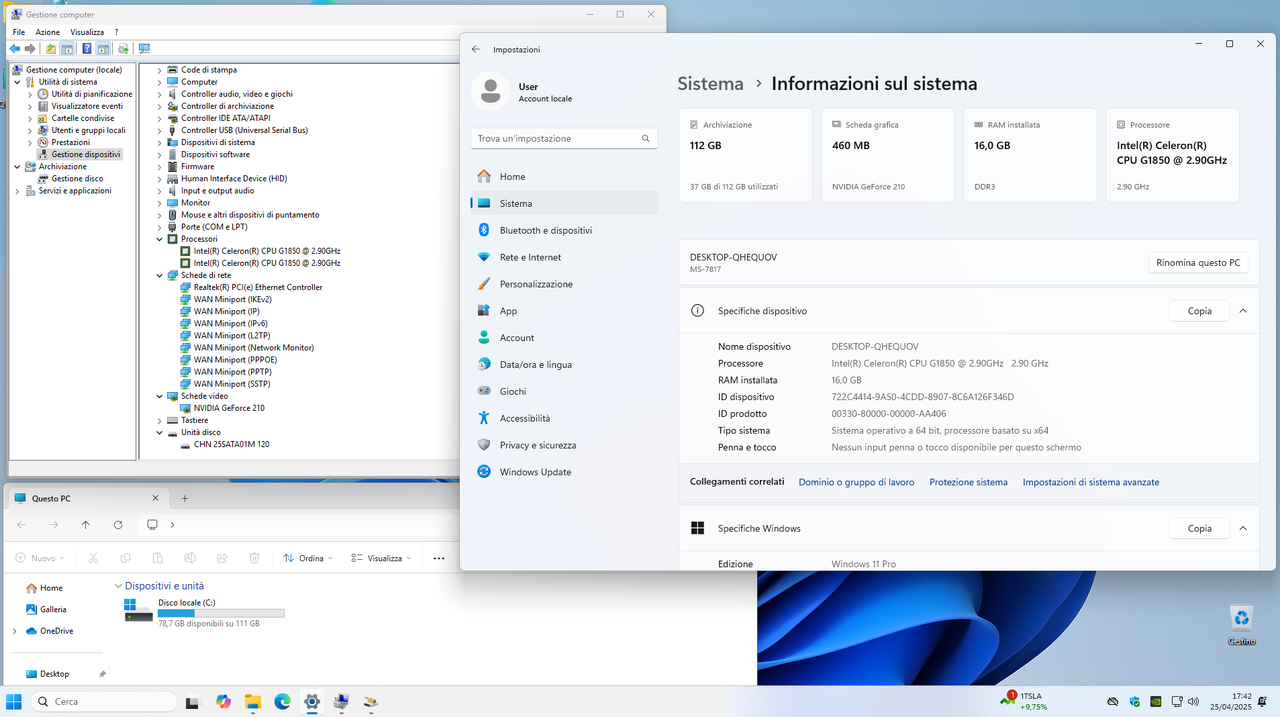
Task: Go back using Gestione computer toolbar arrow
Action: coord(16,48)
